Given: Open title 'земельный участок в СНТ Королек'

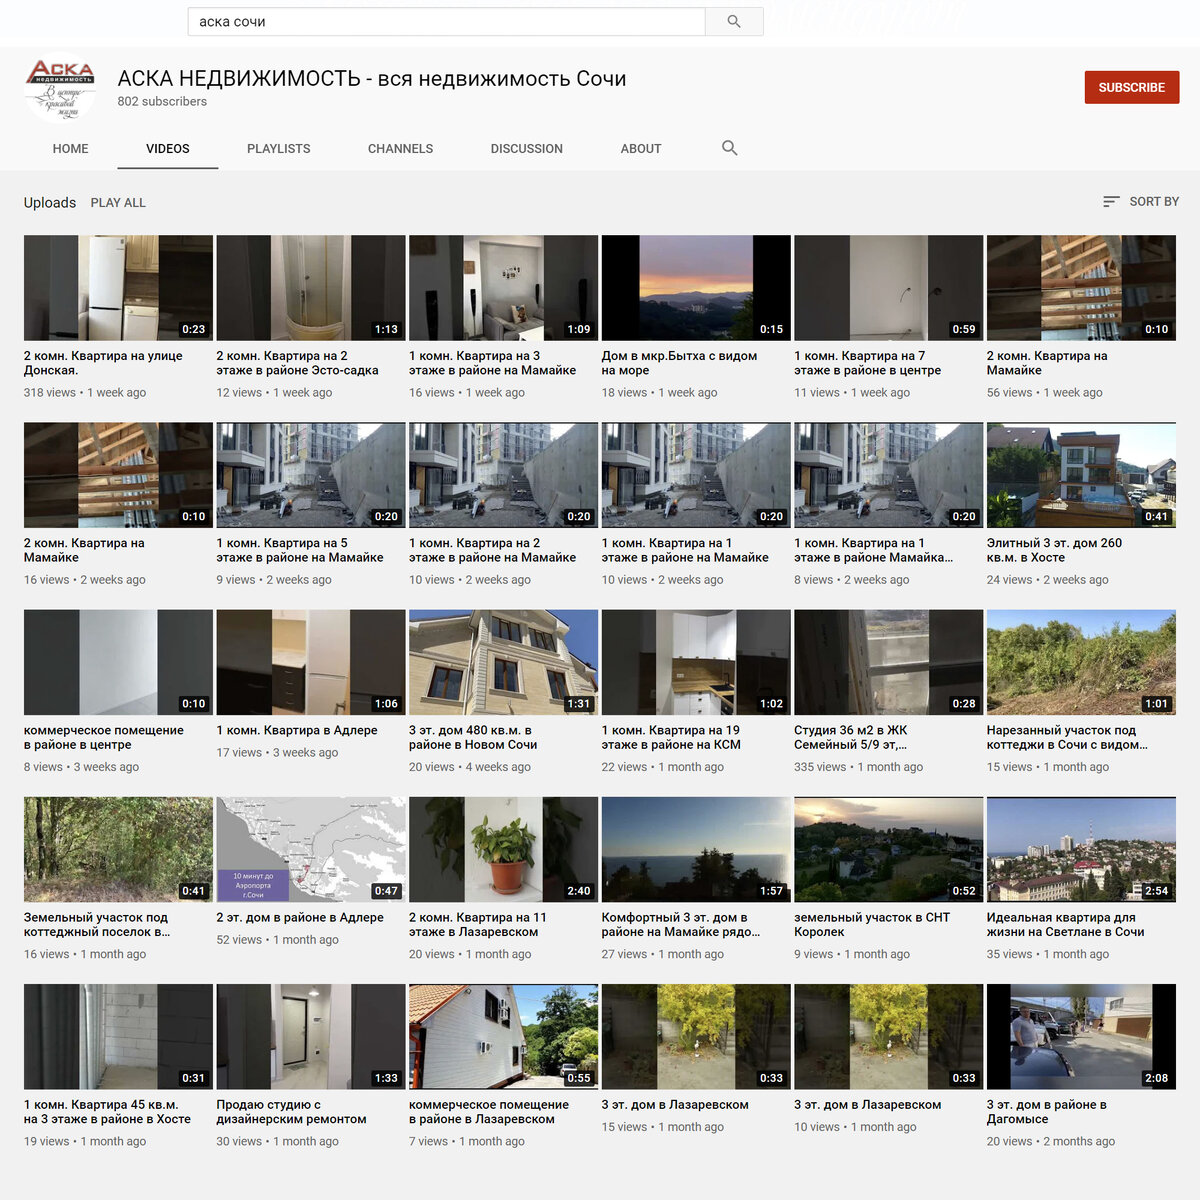Looking at the screenshot, I should point(872,924).
